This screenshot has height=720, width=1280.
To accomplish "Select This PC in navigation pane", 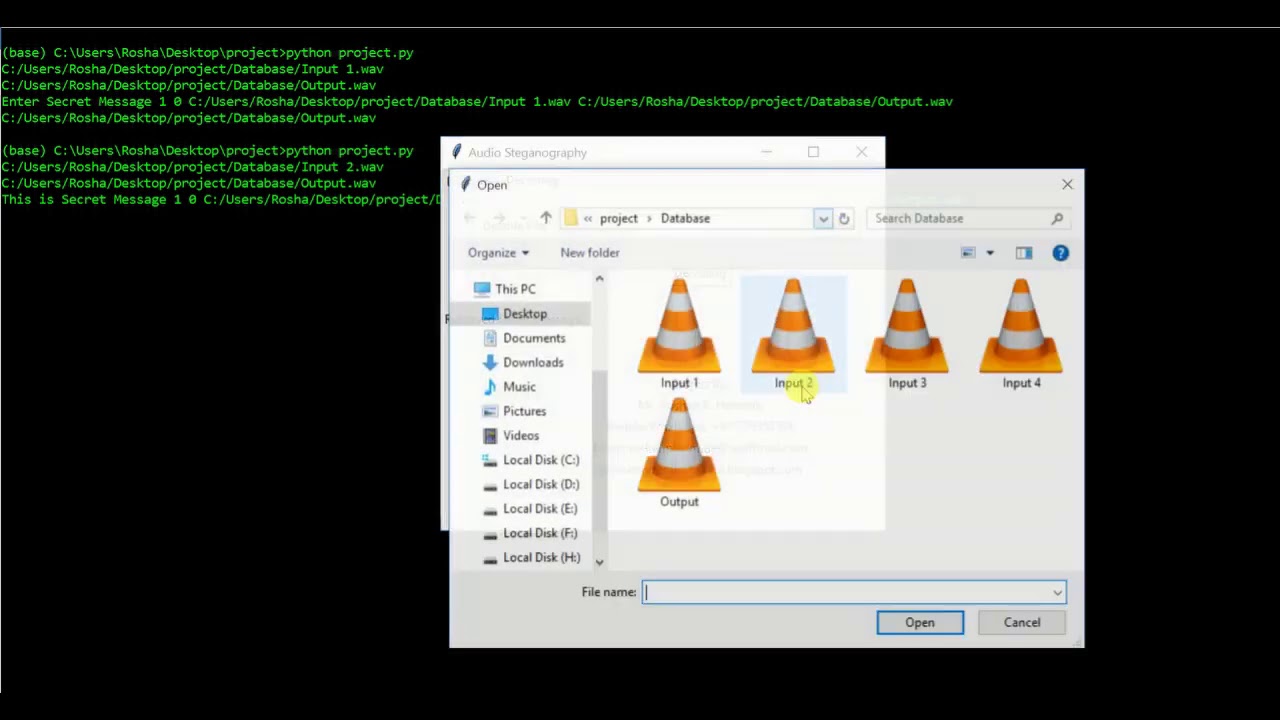I will click(505, 289).
